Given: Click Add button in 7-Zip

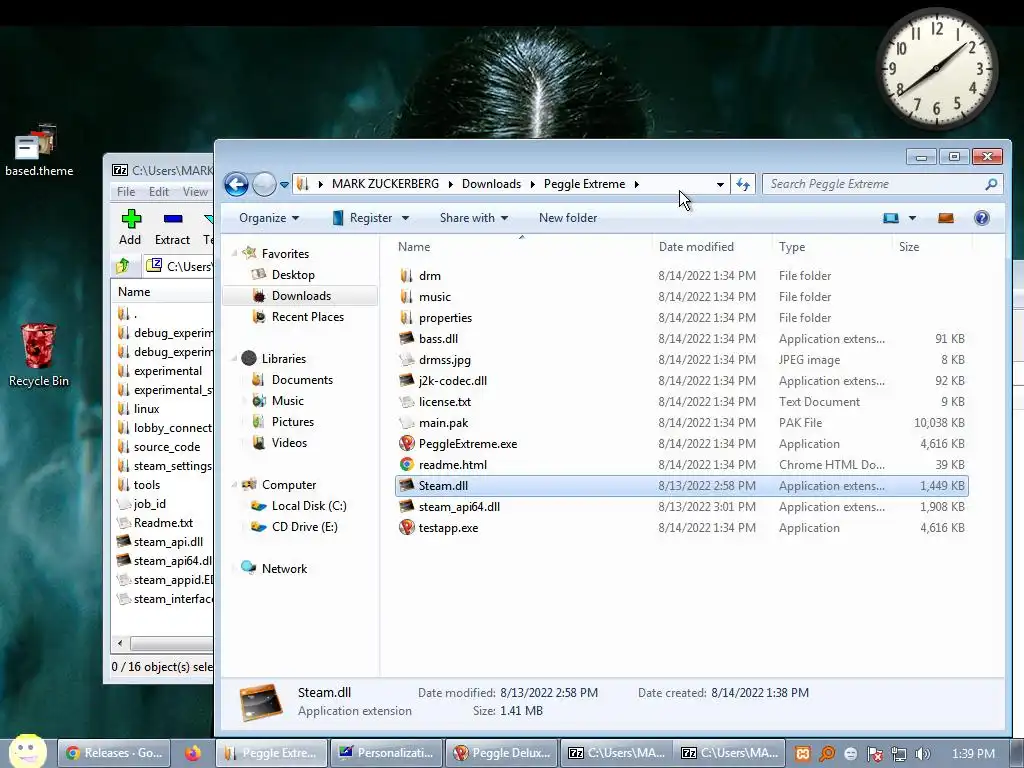Looking at the screenshot, I should coord(131,227).
